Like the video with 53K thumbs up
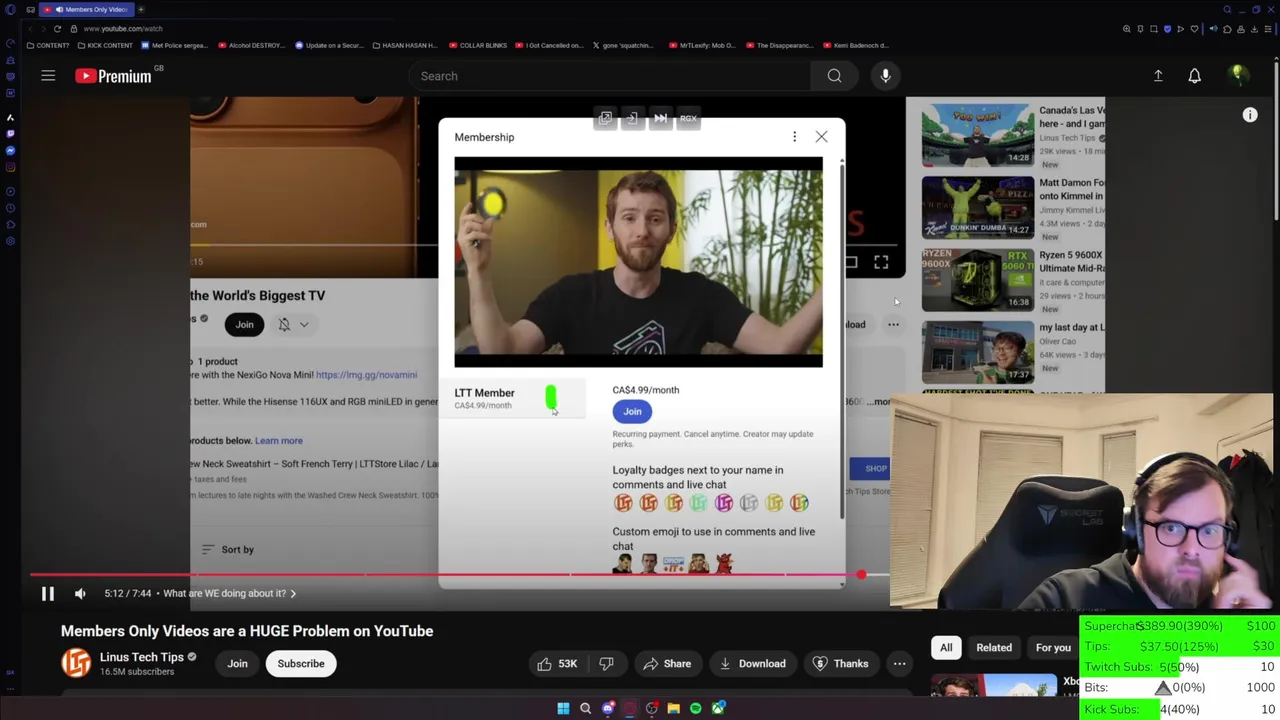 [x=556, y=664]
